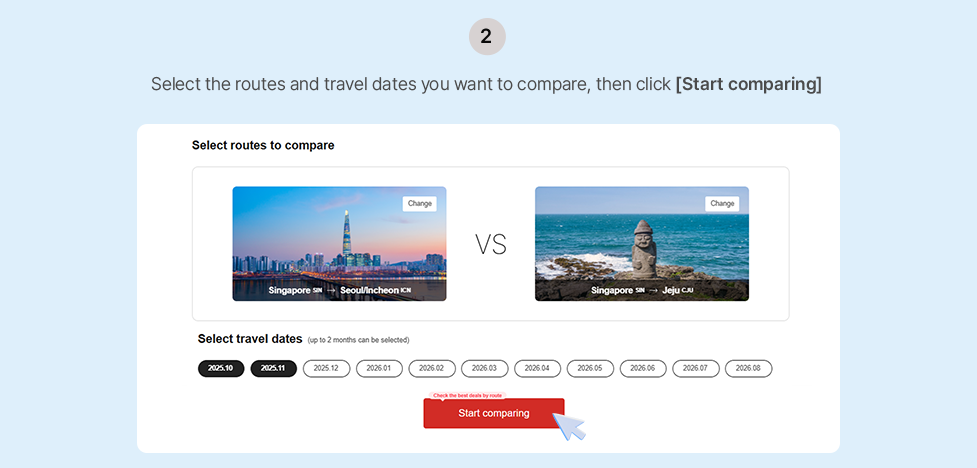977x468 pixels.
Task: Change the Singapore to Seoul/Incheon route
Action: coord(420,204)
